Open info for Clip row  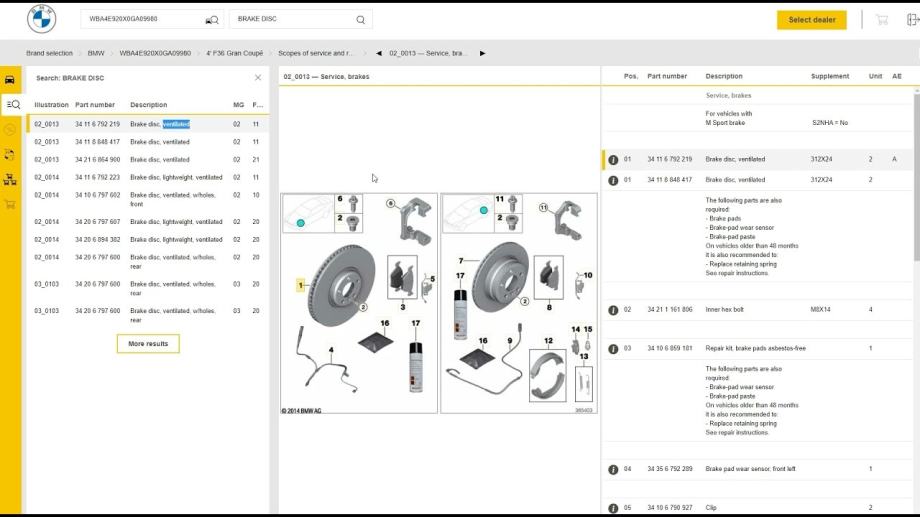[613, 508]
